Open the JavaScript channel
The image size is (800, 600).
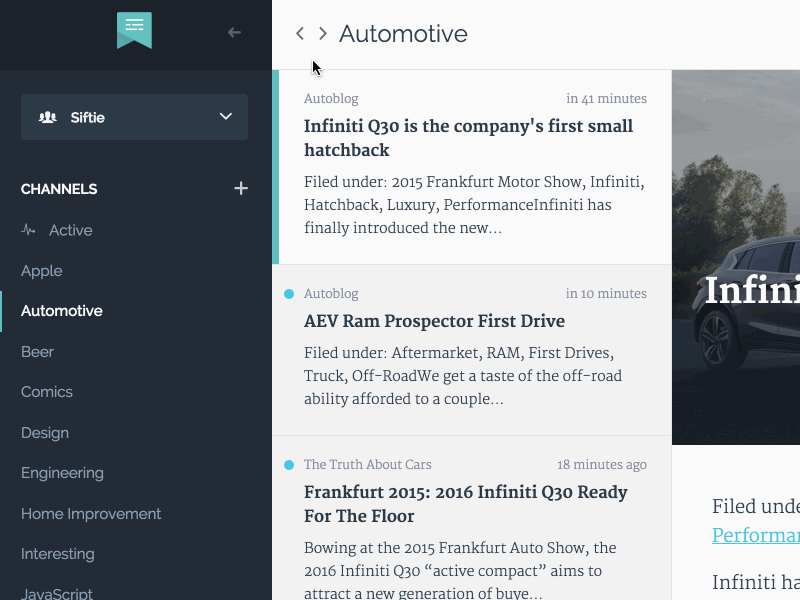click(x=57, y=593)
